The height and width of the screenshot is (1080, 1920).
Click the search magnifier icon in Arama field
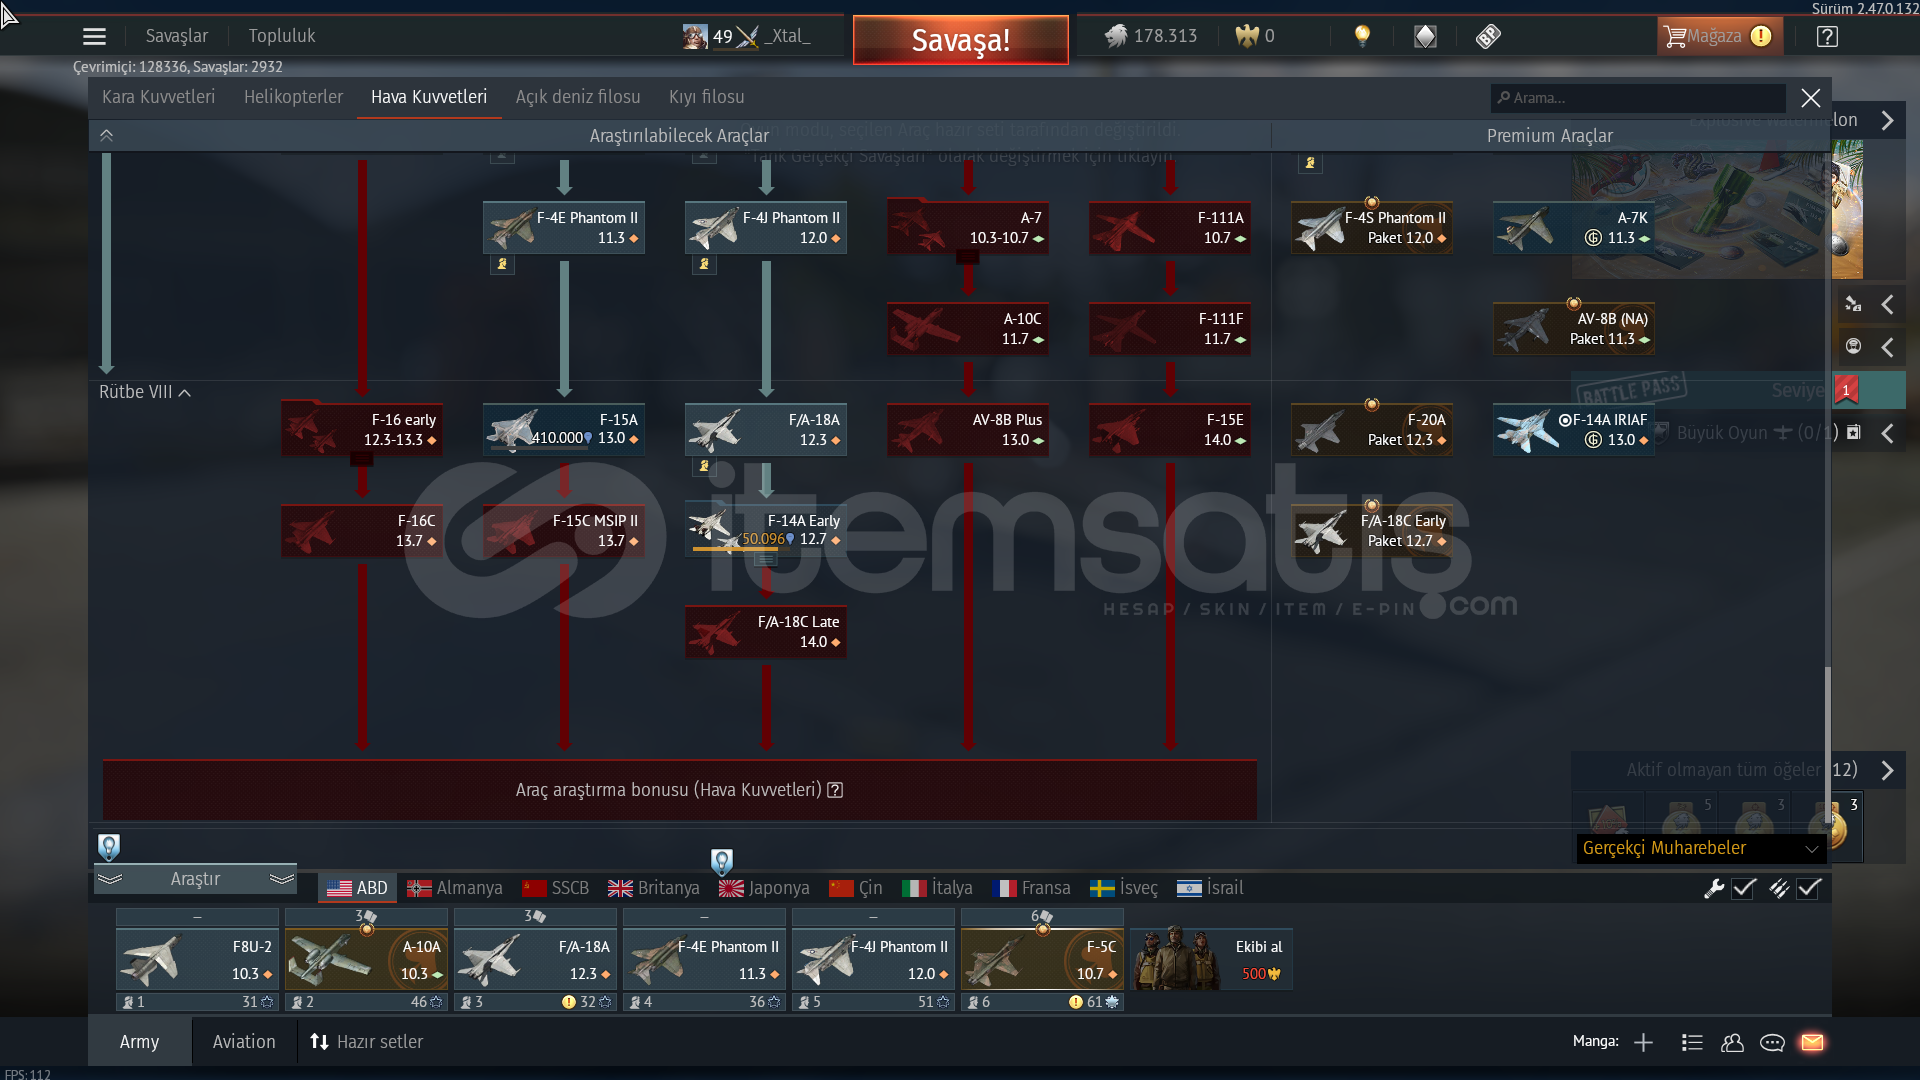[1504, 98]
